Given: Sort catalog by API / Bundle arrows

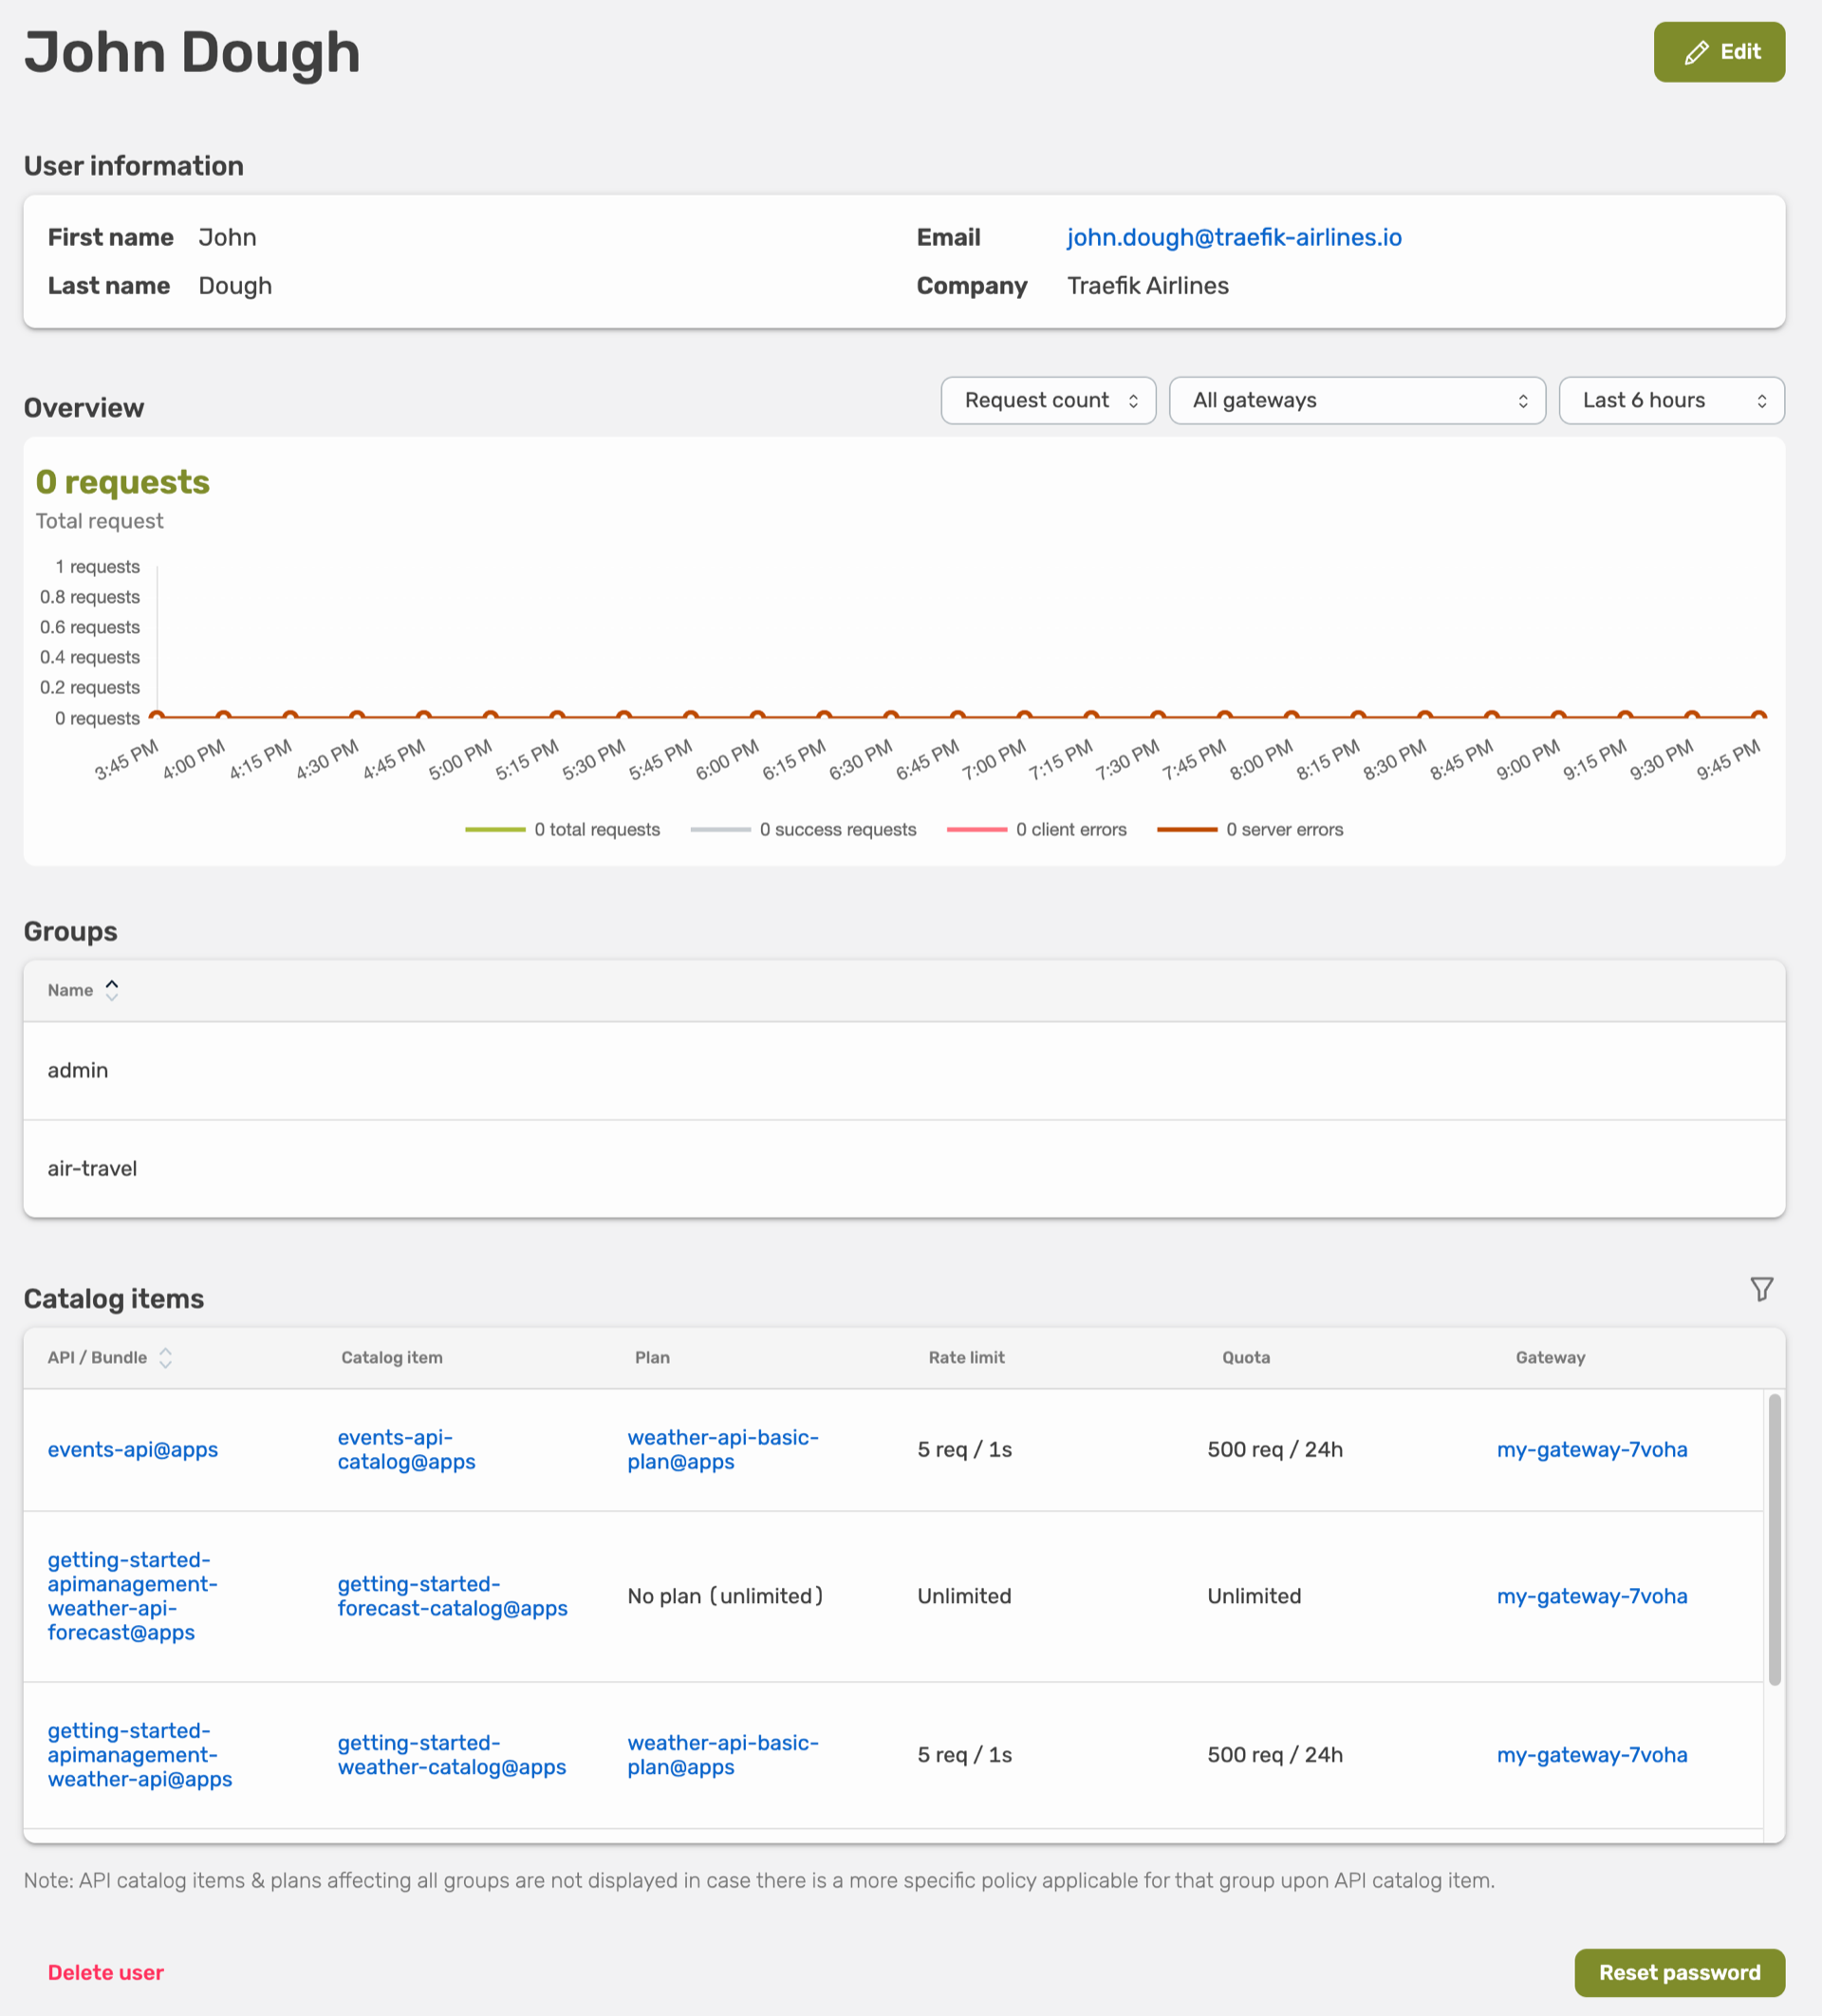Looking at the screenshot, I should point(166,1357).
